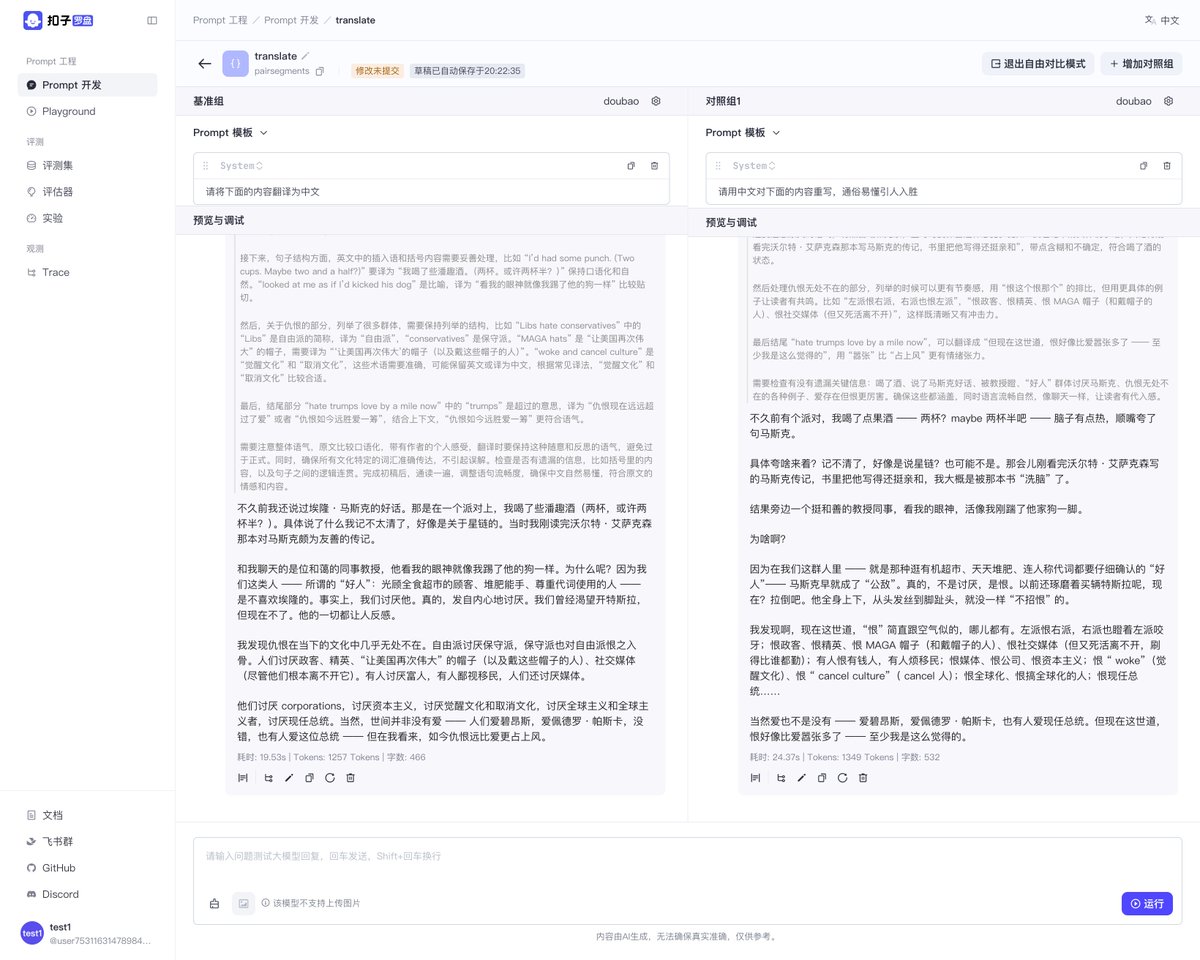Click the translate prompt avatar icon

click(235, 64)
